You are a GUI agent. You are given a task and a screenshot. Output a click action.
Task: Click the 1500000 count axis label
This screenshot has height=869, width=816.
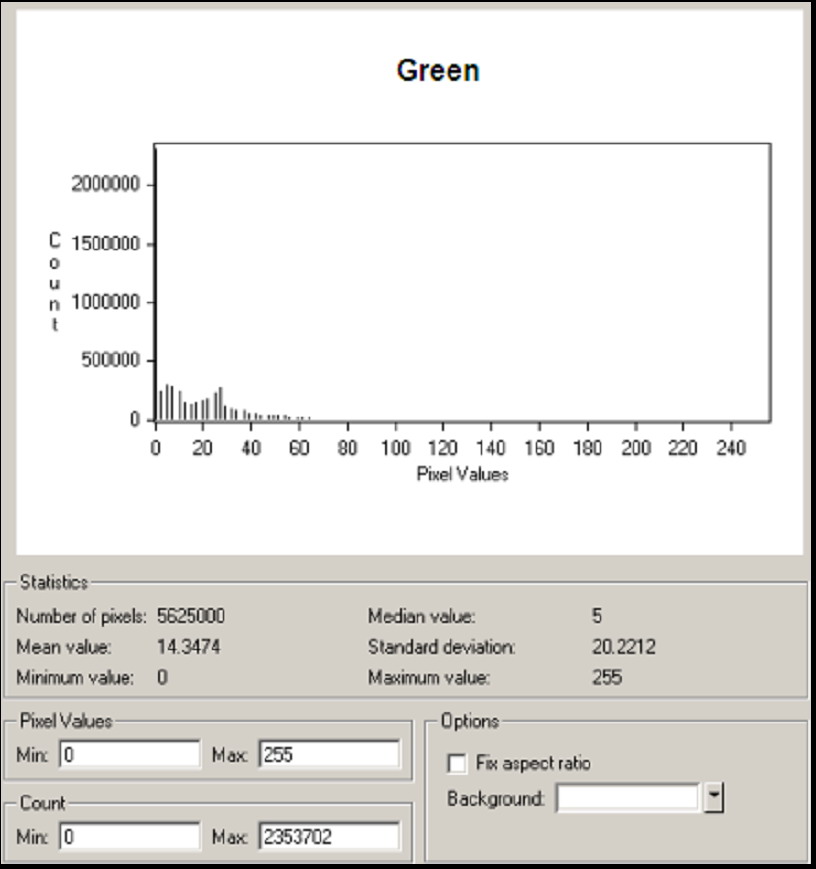click(x=105, y=243)
